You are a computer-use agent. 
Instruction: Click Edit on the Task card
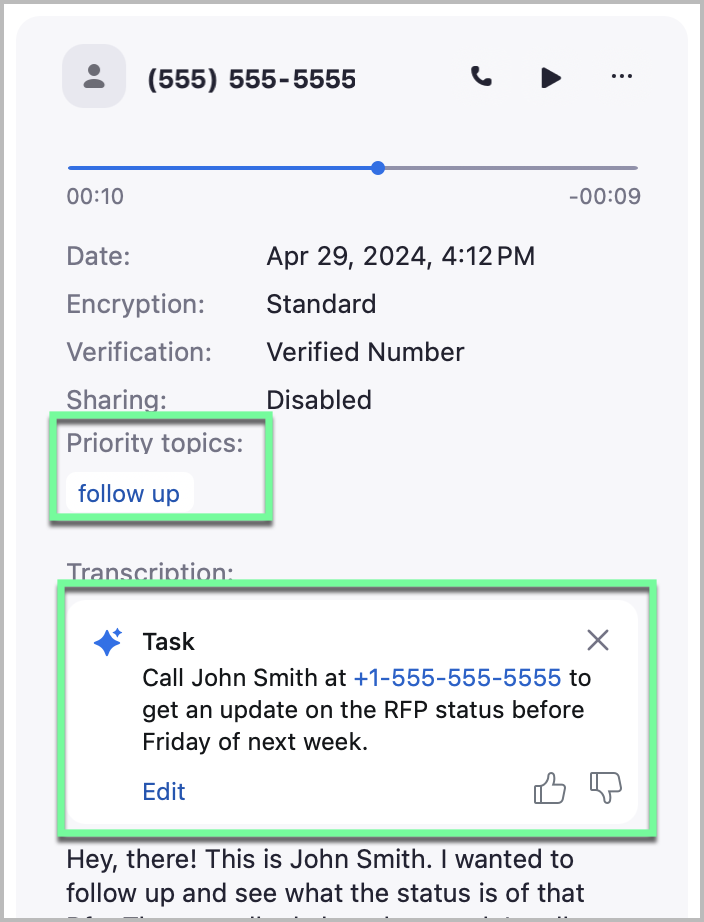pyautogui.click(x=164, y=792)
